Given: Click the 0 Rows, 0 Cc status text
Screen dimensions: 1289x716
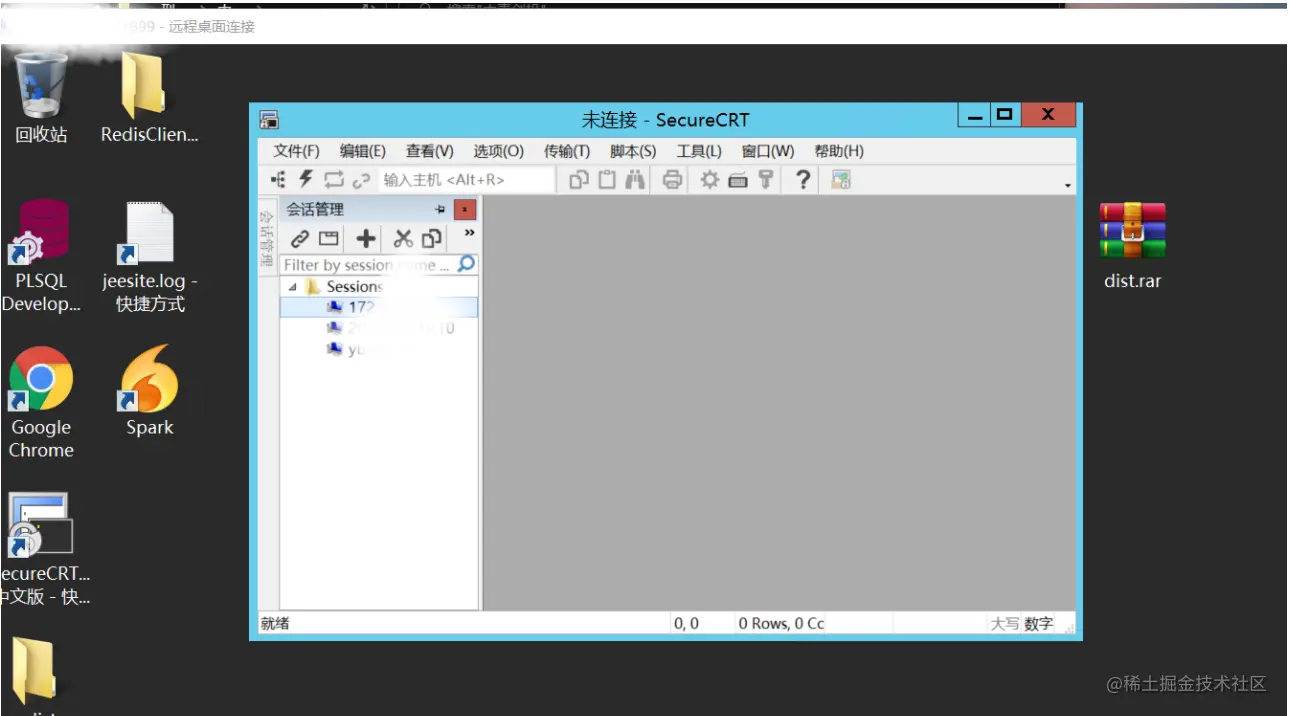Looking at the screenshot, I should tap(781, 623).
